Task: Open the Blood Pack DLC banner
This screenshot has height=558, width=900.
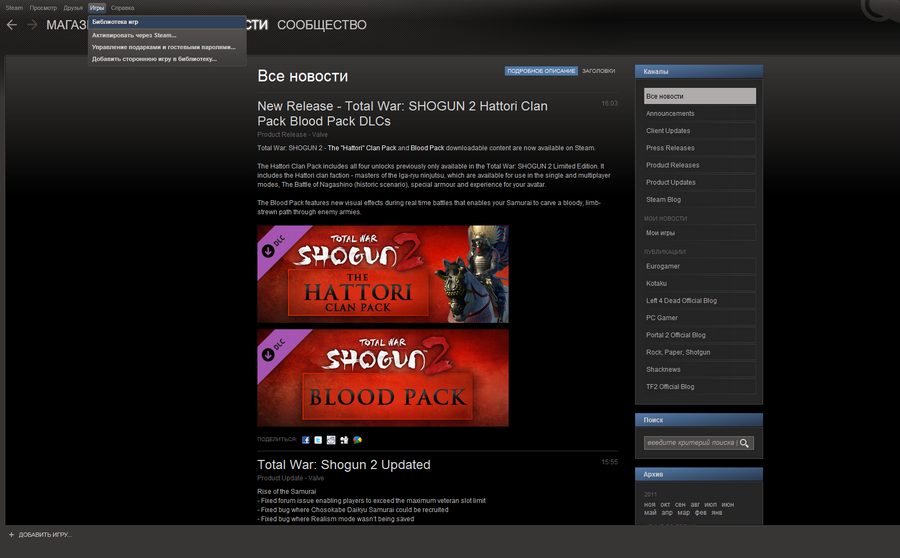Action: (383, 378)
